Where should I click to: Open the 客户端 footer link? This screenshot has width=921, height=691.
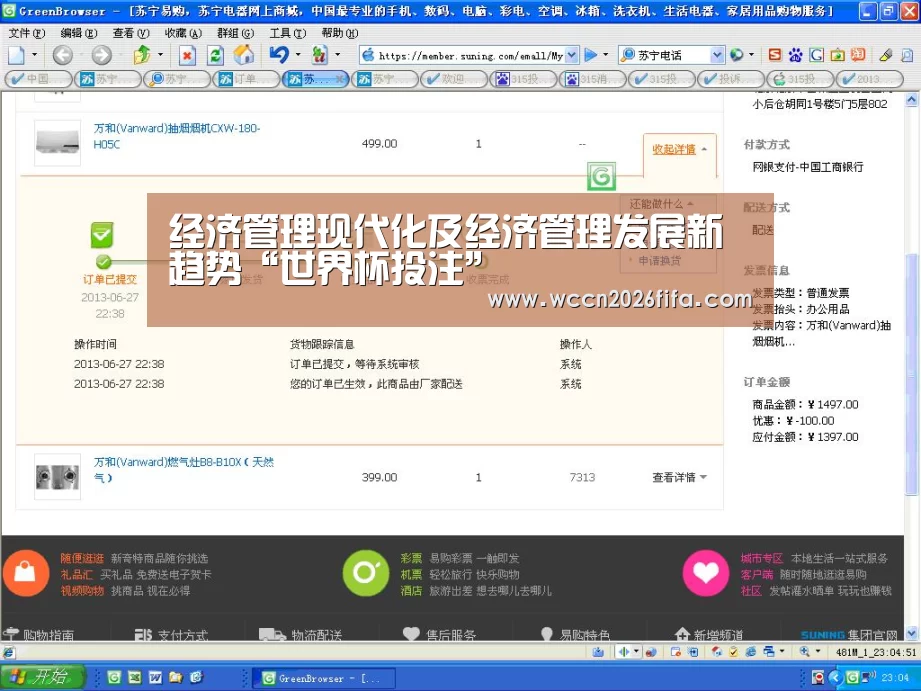[757, 575]
